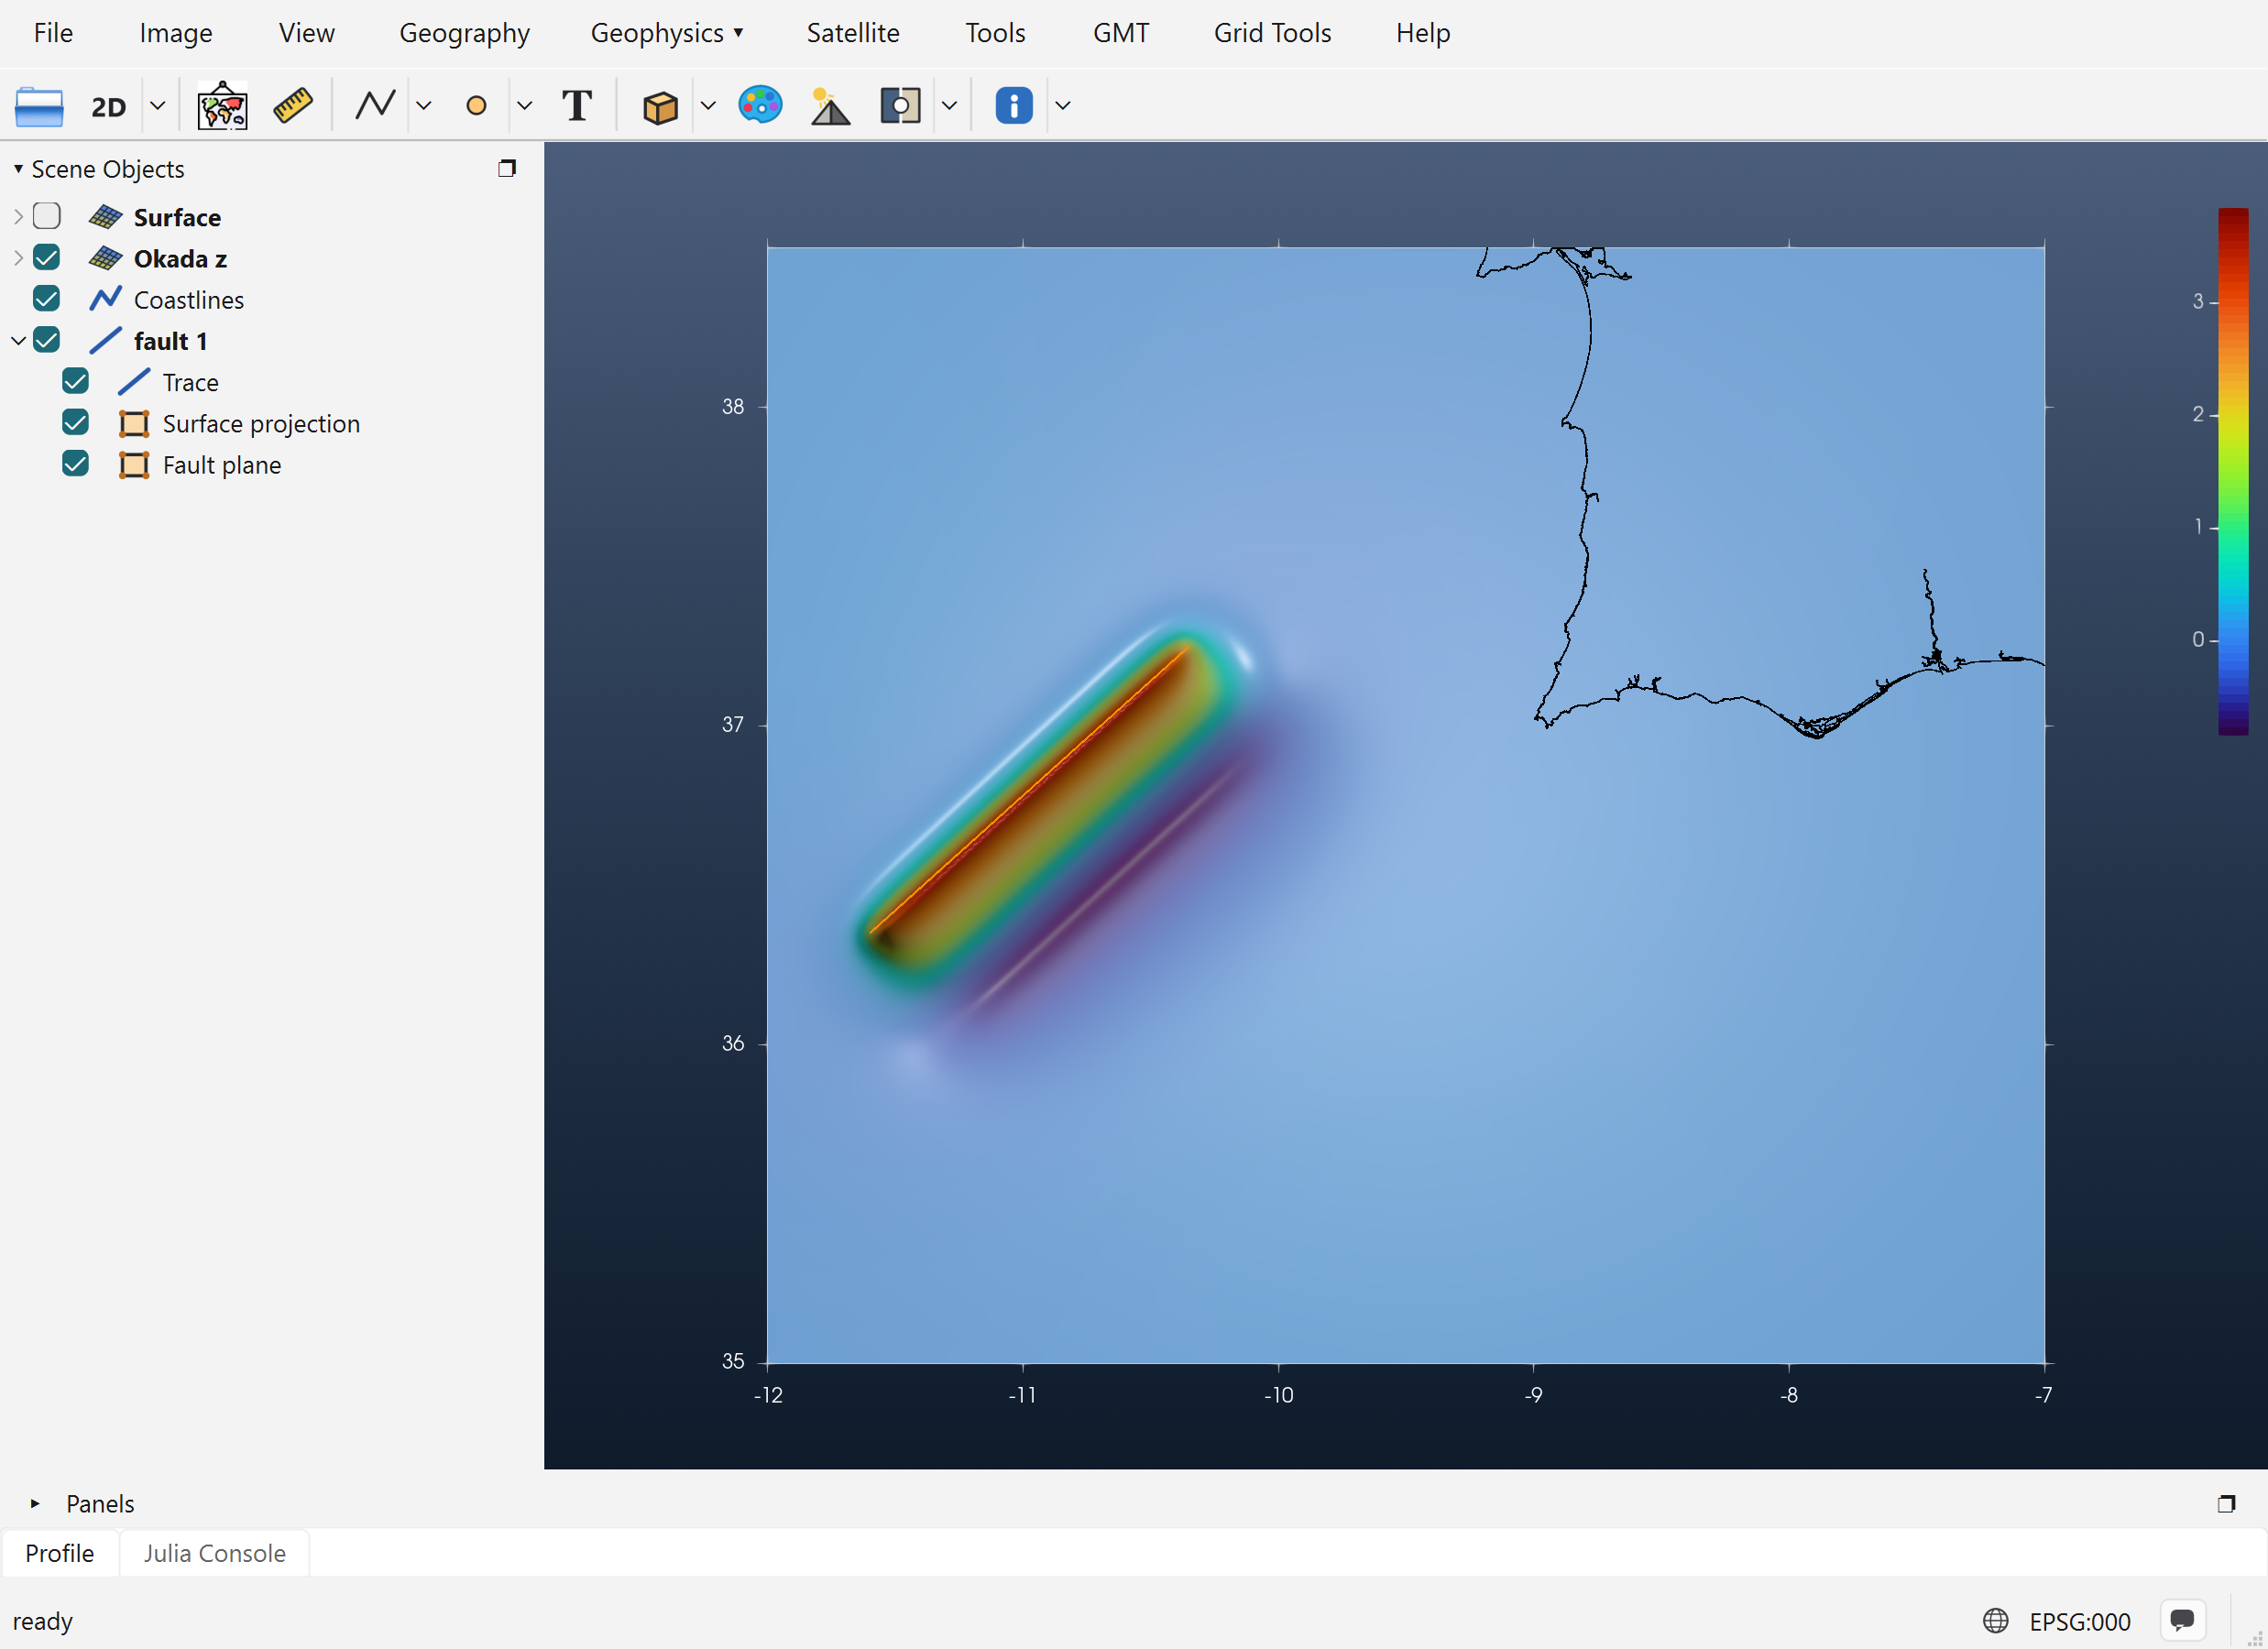Enable the Surface layer checkbox
2268x1649 pixels.
point(47,216)
